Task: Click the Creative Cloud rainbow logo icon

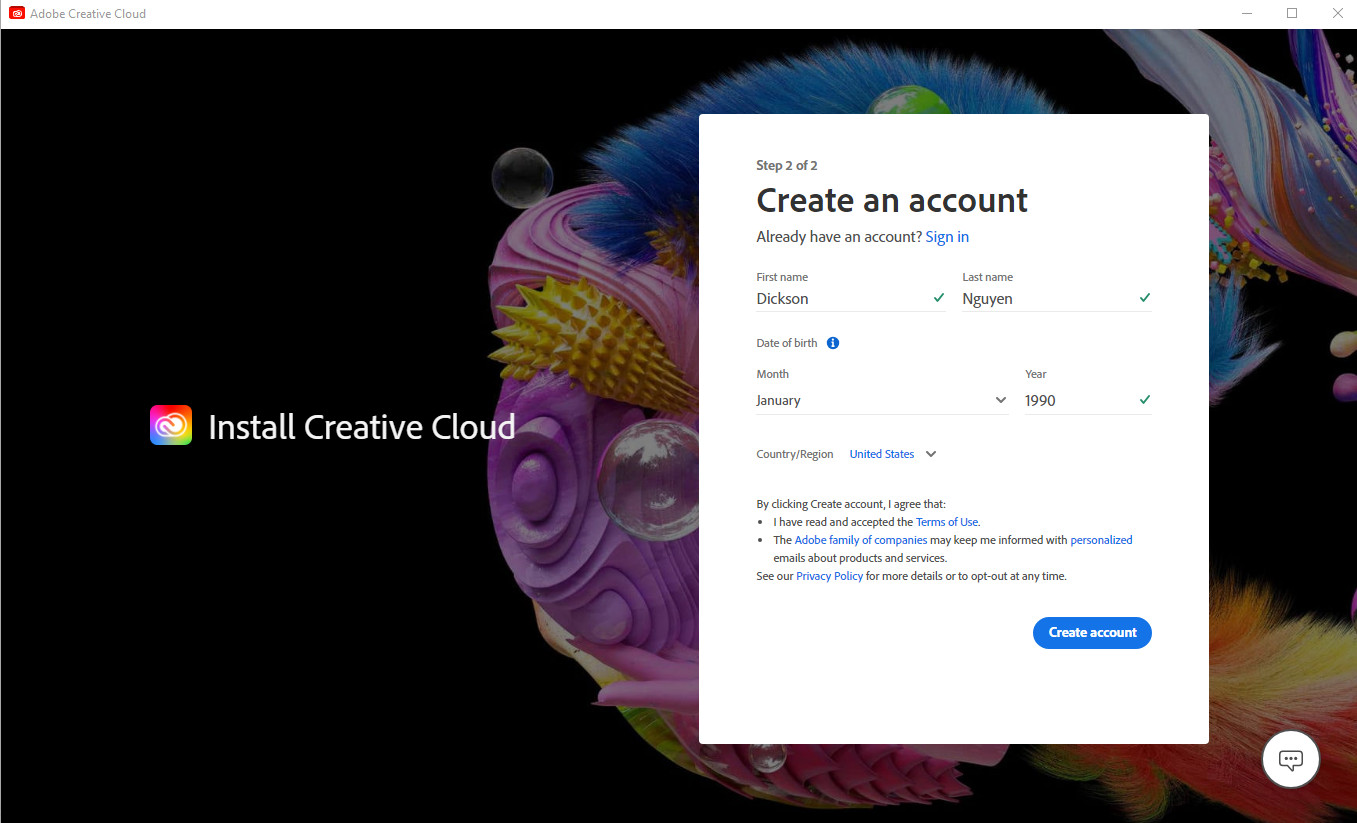Action: pos(171,425)
